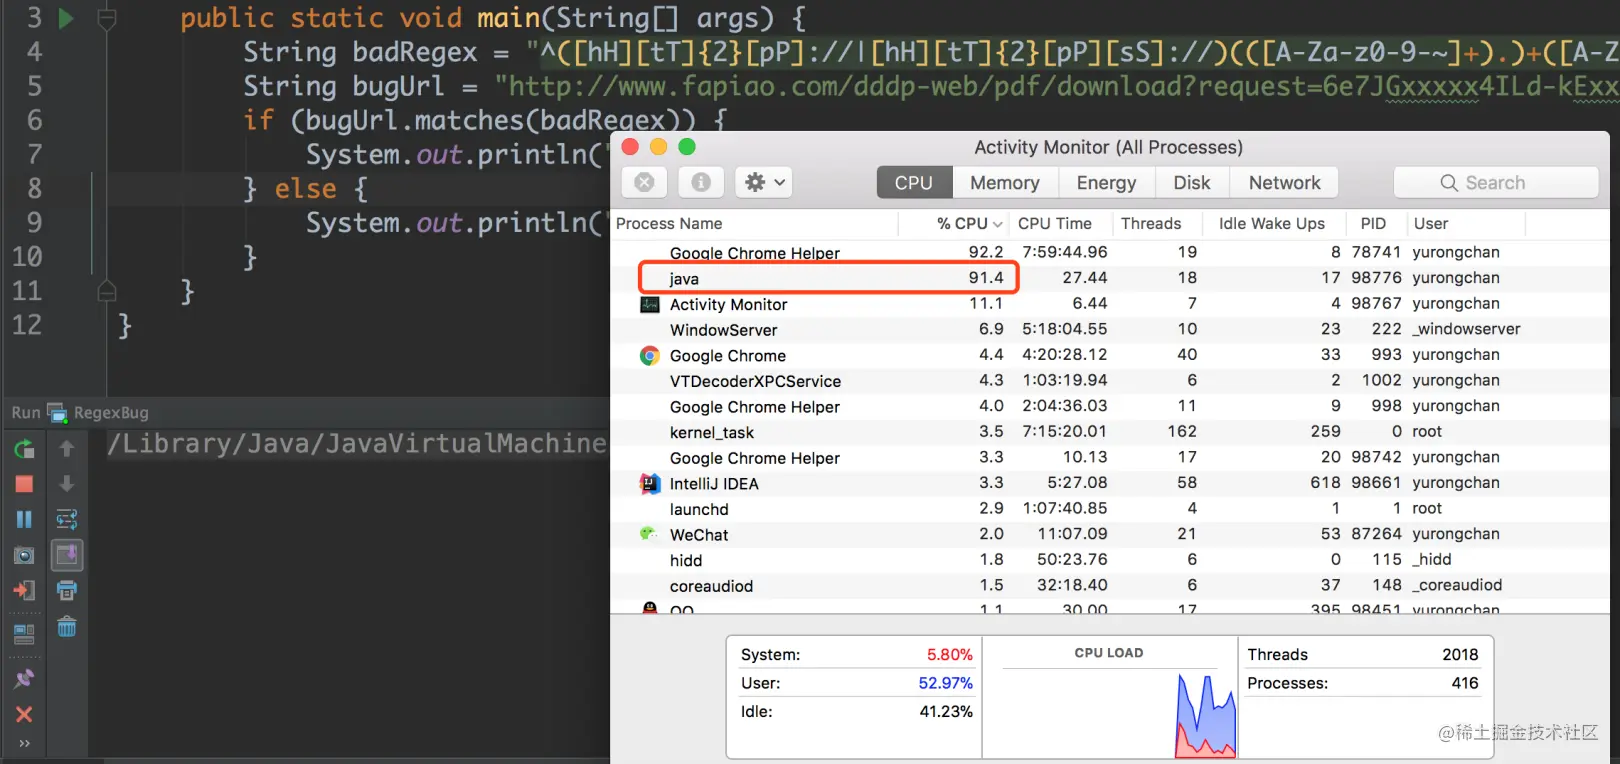Click the Process Name column header
1620x764 pixels.
click(x=669, y=224)
